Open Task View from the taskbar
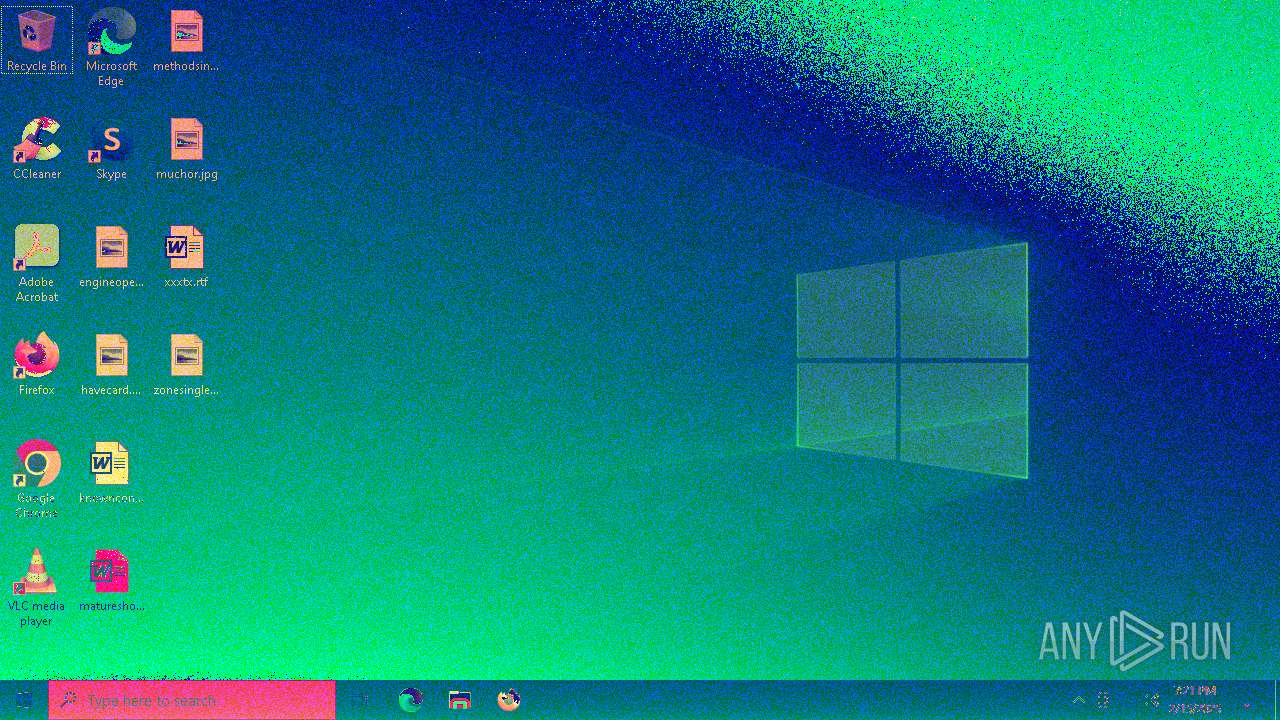Viewport: 1280px width, 720px height. pyautogui.click(x=360, y=700)
